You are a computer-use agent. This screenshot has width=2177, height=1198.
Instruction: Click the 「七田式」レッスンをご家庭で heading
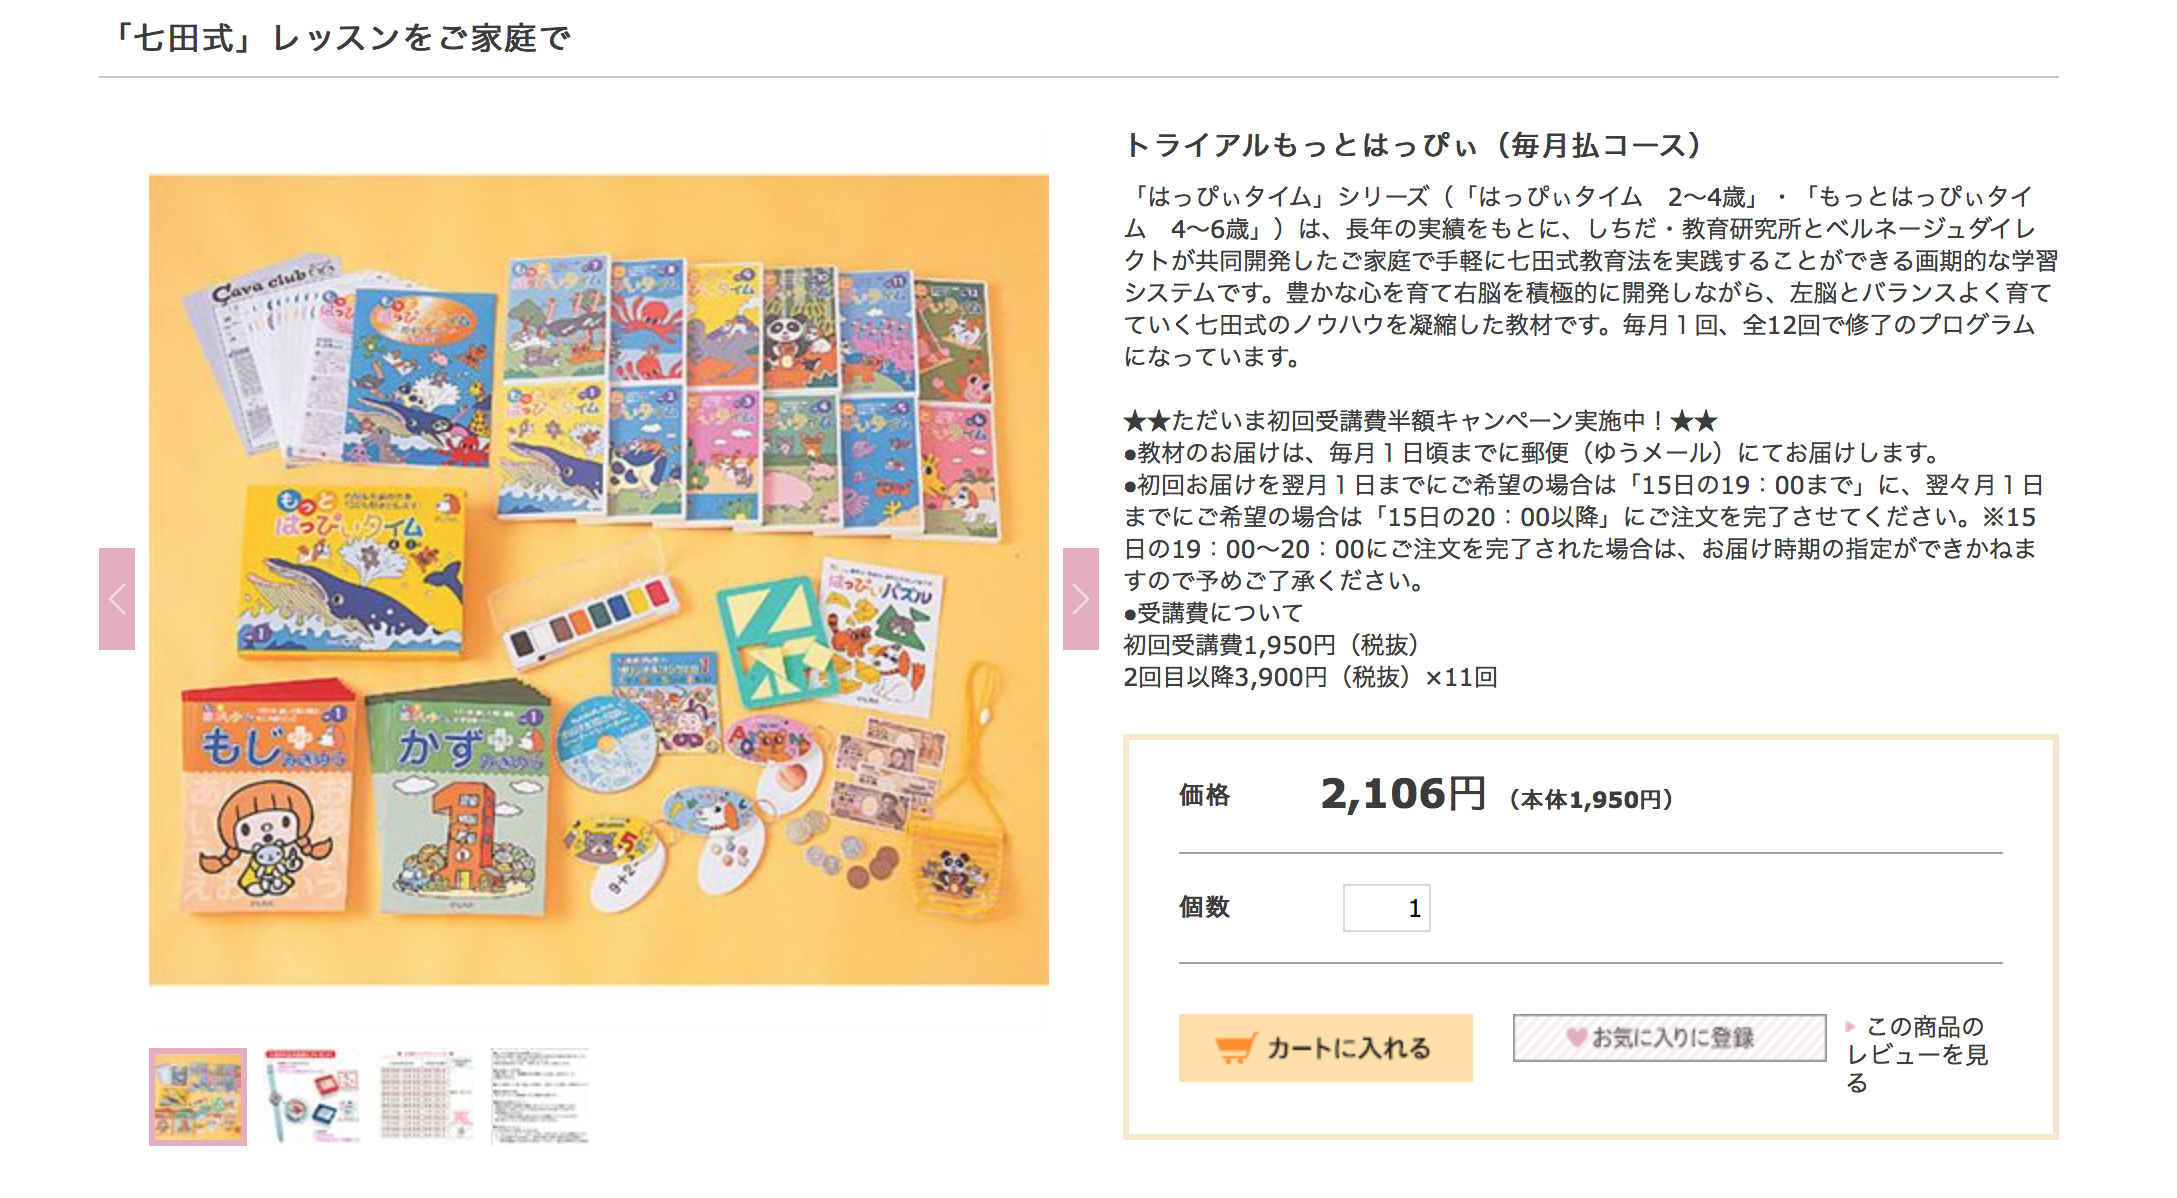click(x=339, y=38)
